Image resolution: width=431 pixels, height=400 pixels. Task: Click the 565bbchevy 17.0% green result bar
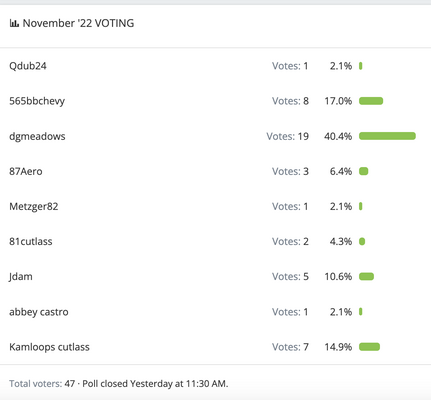click(x=371, y=101)
